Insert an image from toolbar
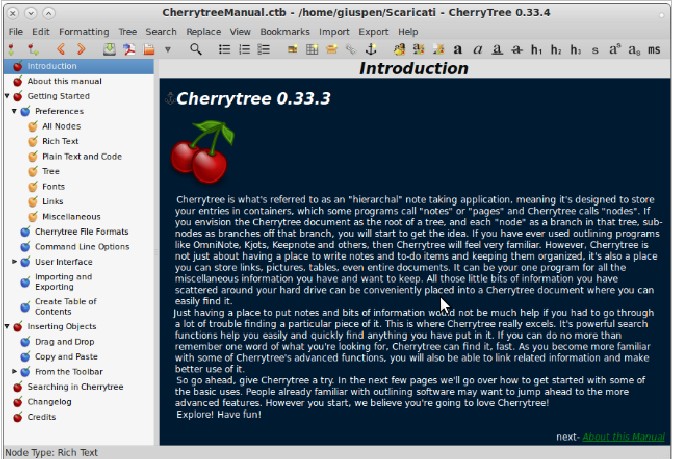Viewport: 675px width, 459px height. (x=292, y=50)
